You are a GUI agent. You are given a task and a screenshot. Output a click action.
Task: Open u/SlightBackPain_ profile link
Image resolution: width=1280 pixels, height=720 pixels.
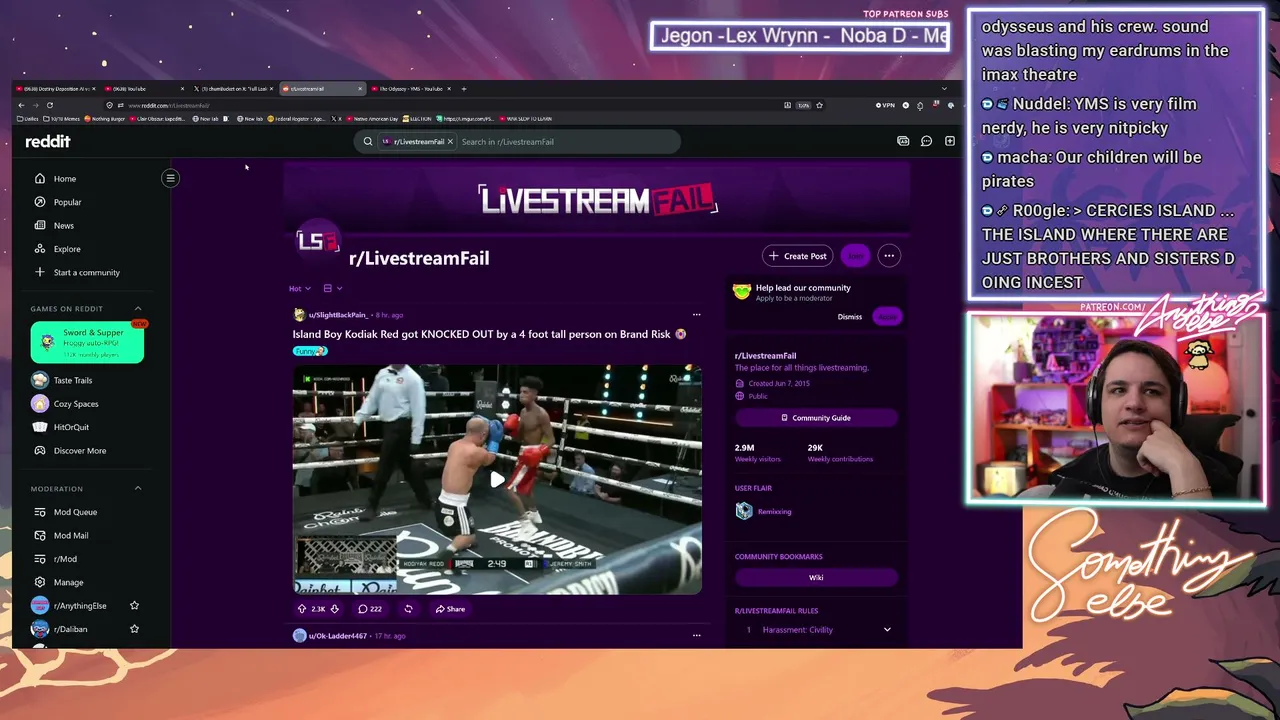pyautogui.click(x=338, y=315)
